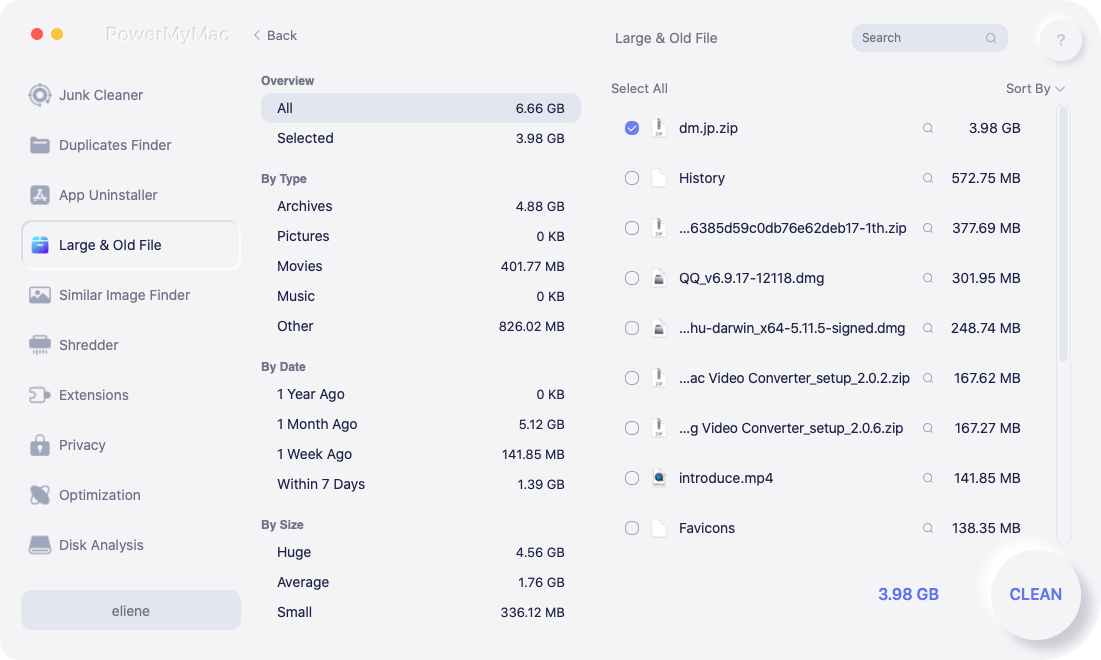Click the introduce.mp4 file type icon
The width and height of the screenshot is (1101, 660).
[x=659, y=478]
